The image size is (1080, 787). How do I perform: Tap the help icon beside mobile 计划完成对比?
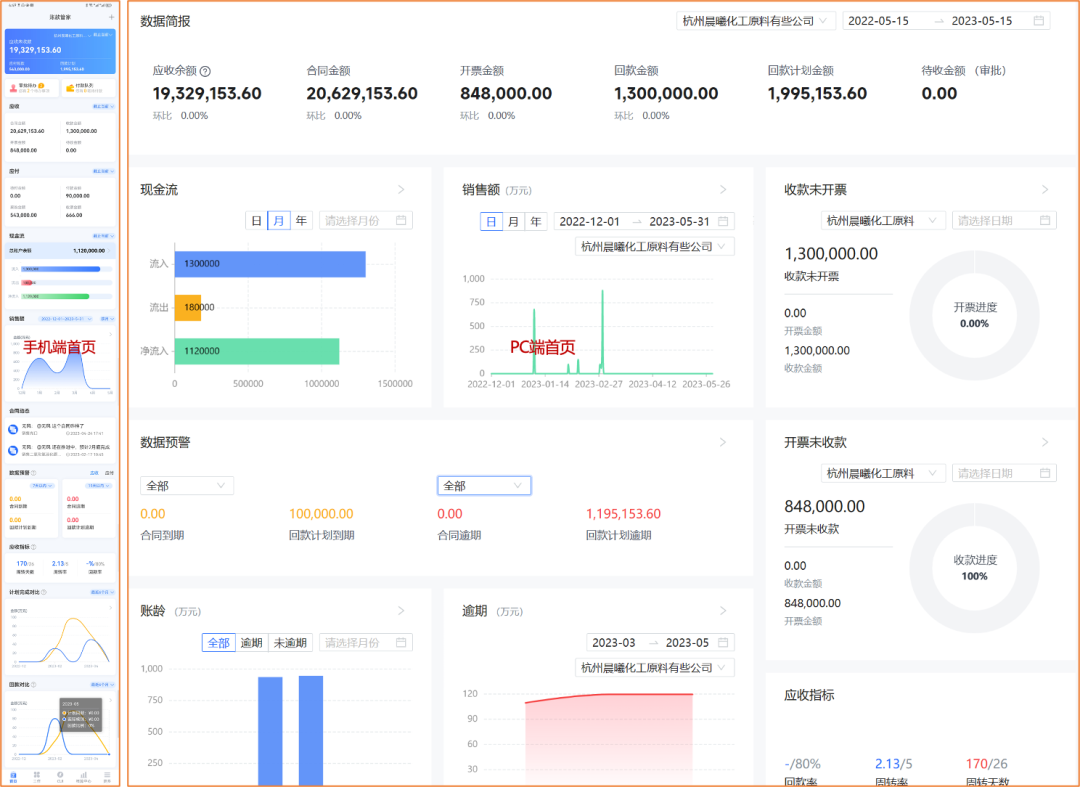[x=44, y=592]
